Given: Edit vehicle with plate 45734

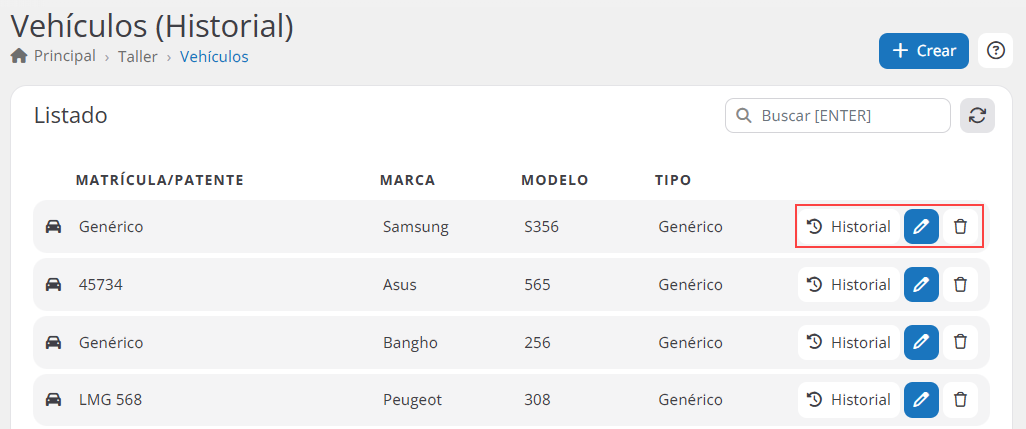Looking at the screenshot, I should pos(921,285).
